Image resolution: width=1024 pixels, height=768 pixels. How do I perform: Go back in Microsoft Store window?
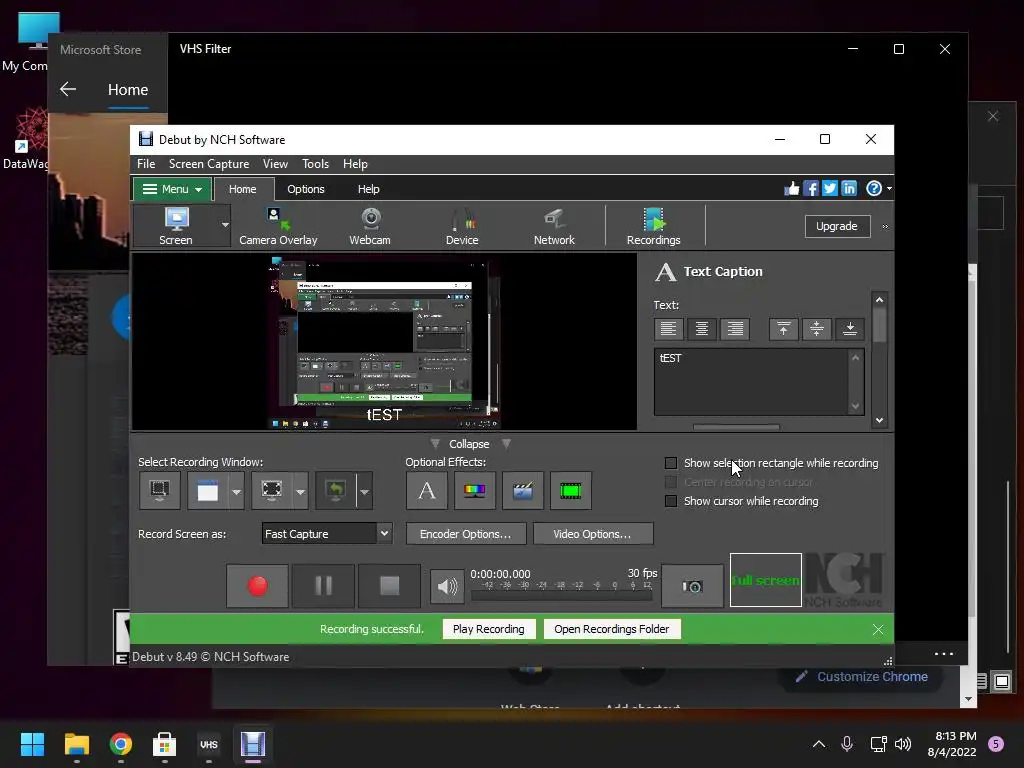[68, 89]
